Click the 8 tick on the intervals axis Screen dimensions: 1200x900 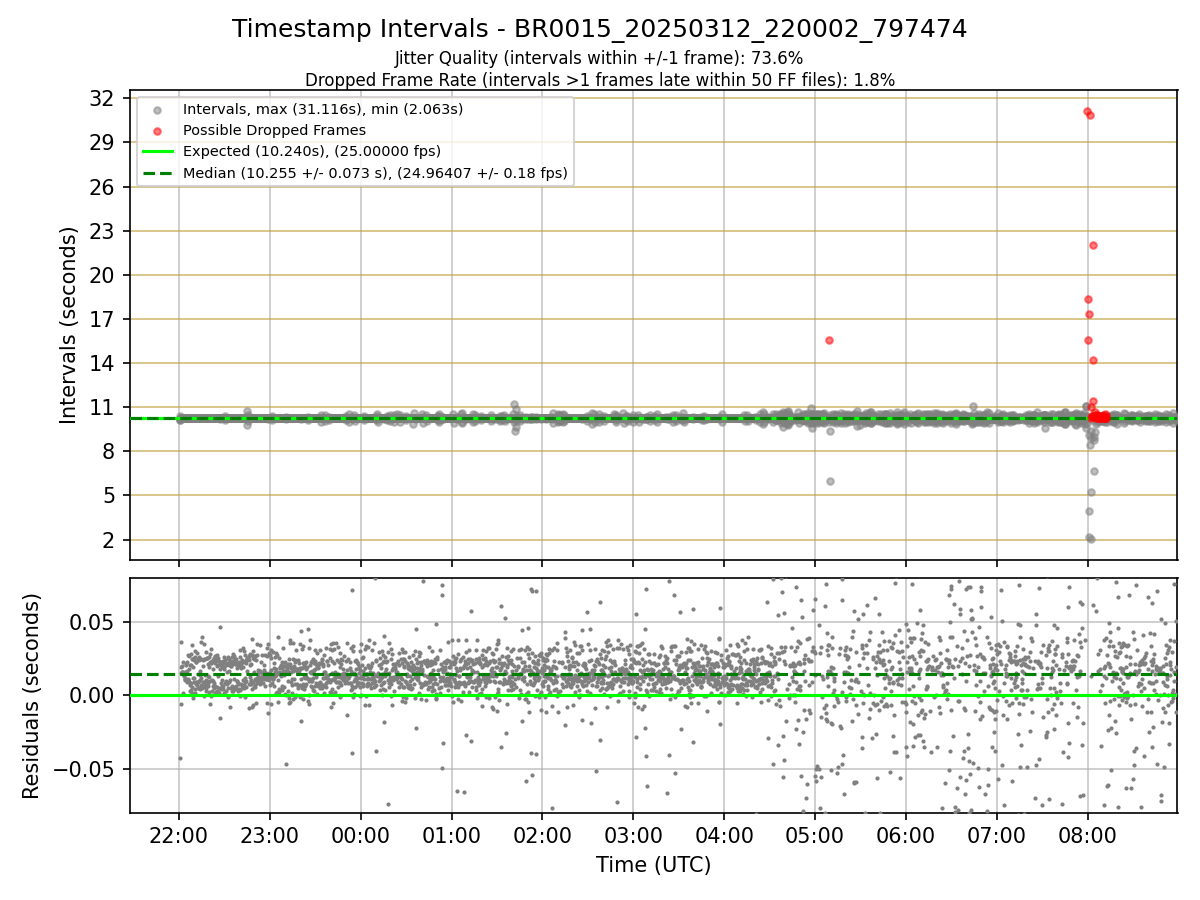tap(107, 451)
